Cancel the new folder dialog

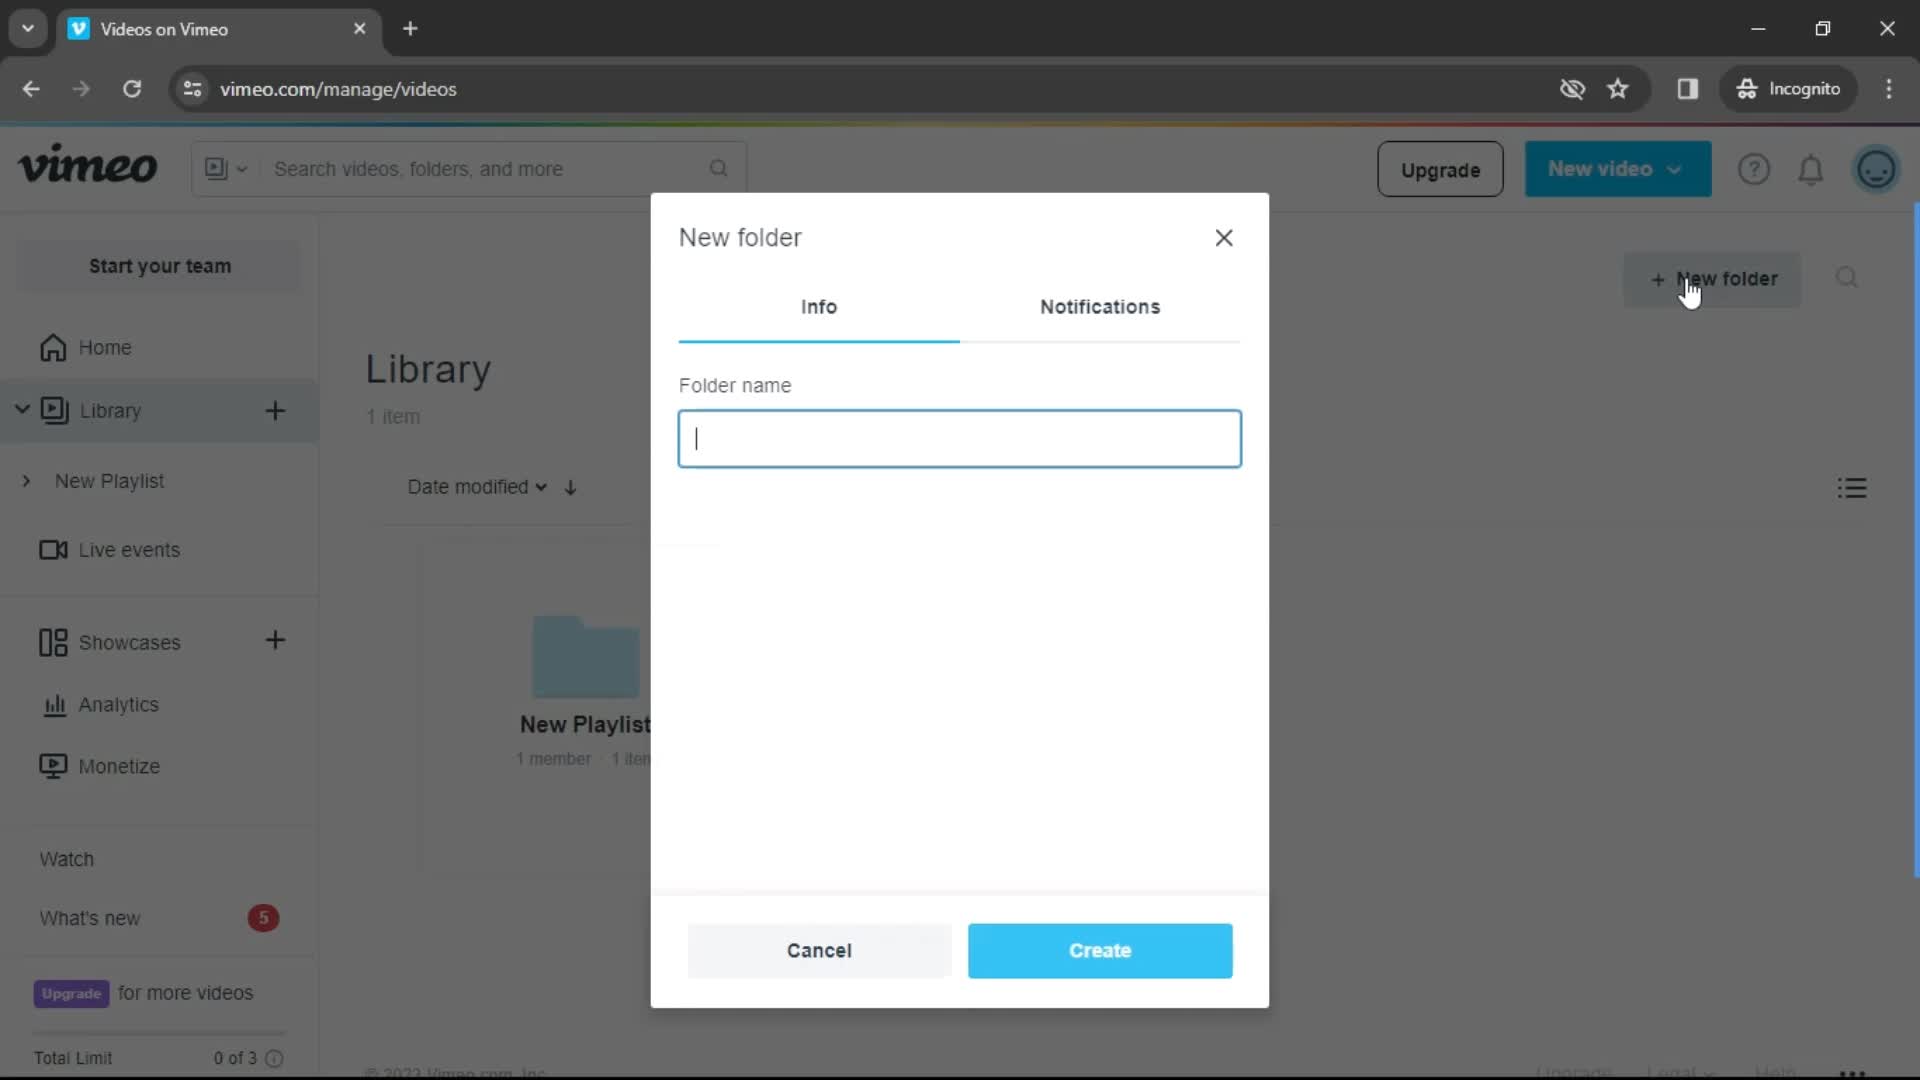[x=819, y=951]
